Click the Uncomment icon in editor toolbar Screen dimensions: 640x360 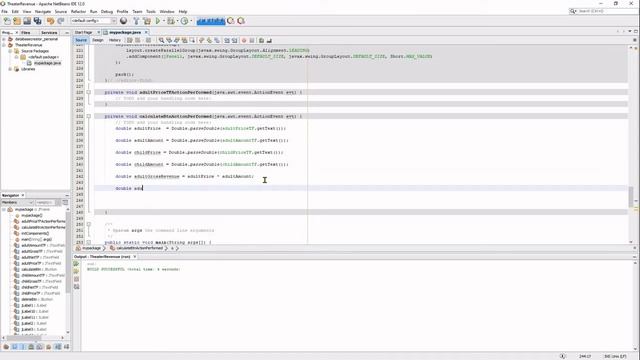pyautogui.click(x=269, y=40)
